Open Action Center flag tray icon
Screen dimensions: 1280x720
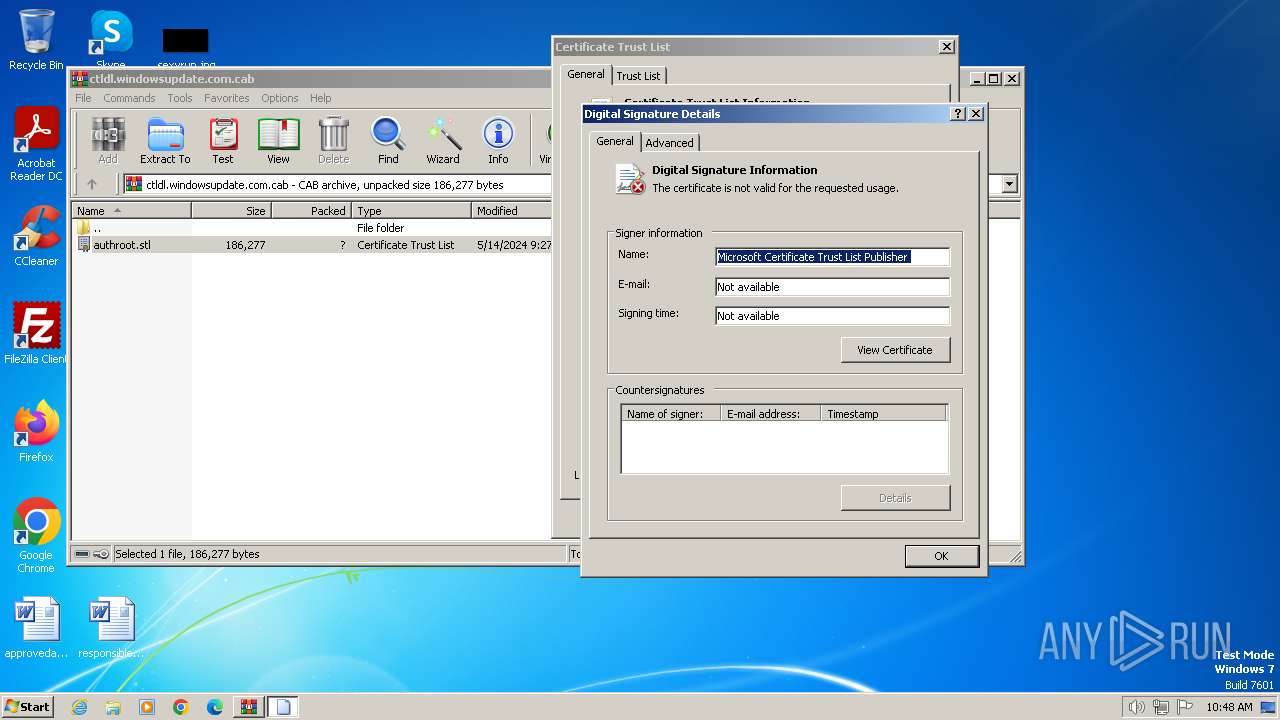point(1184,707)
